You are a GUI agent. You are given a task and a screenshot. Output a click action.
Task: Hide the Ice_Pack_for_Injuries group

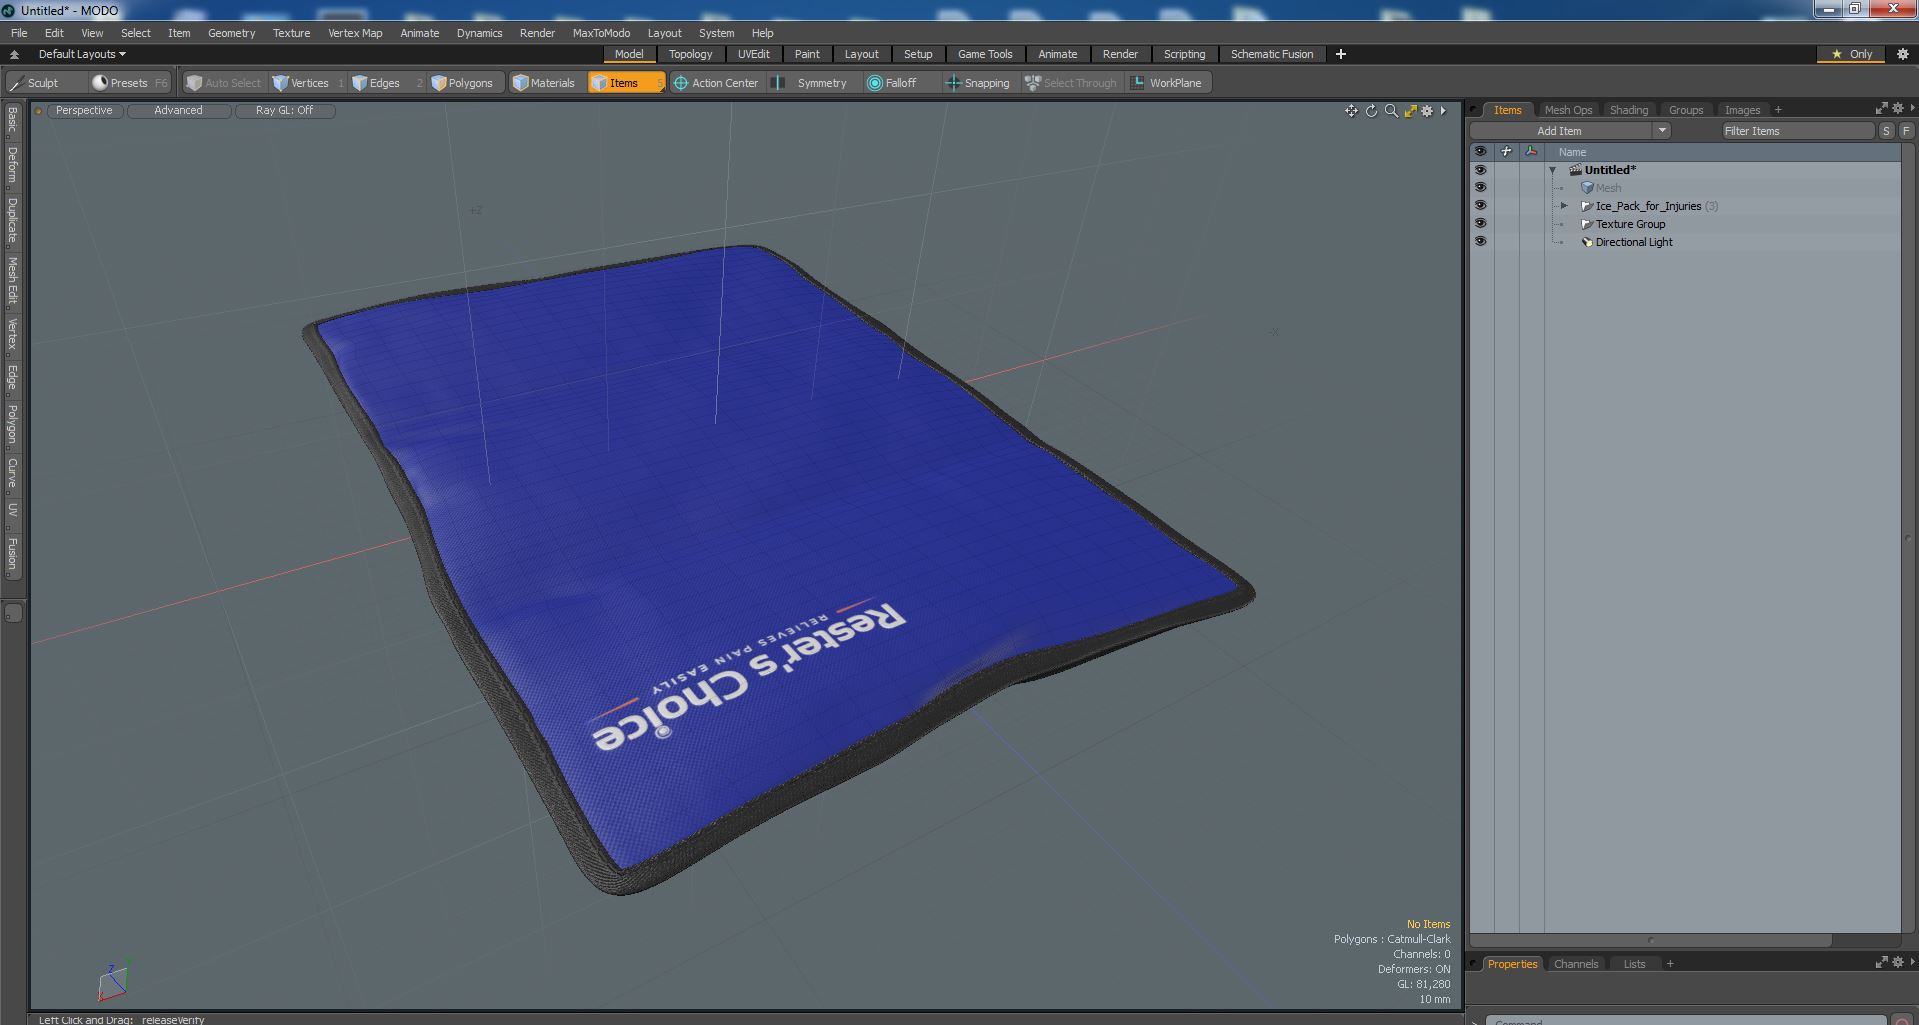(1480, 206)
